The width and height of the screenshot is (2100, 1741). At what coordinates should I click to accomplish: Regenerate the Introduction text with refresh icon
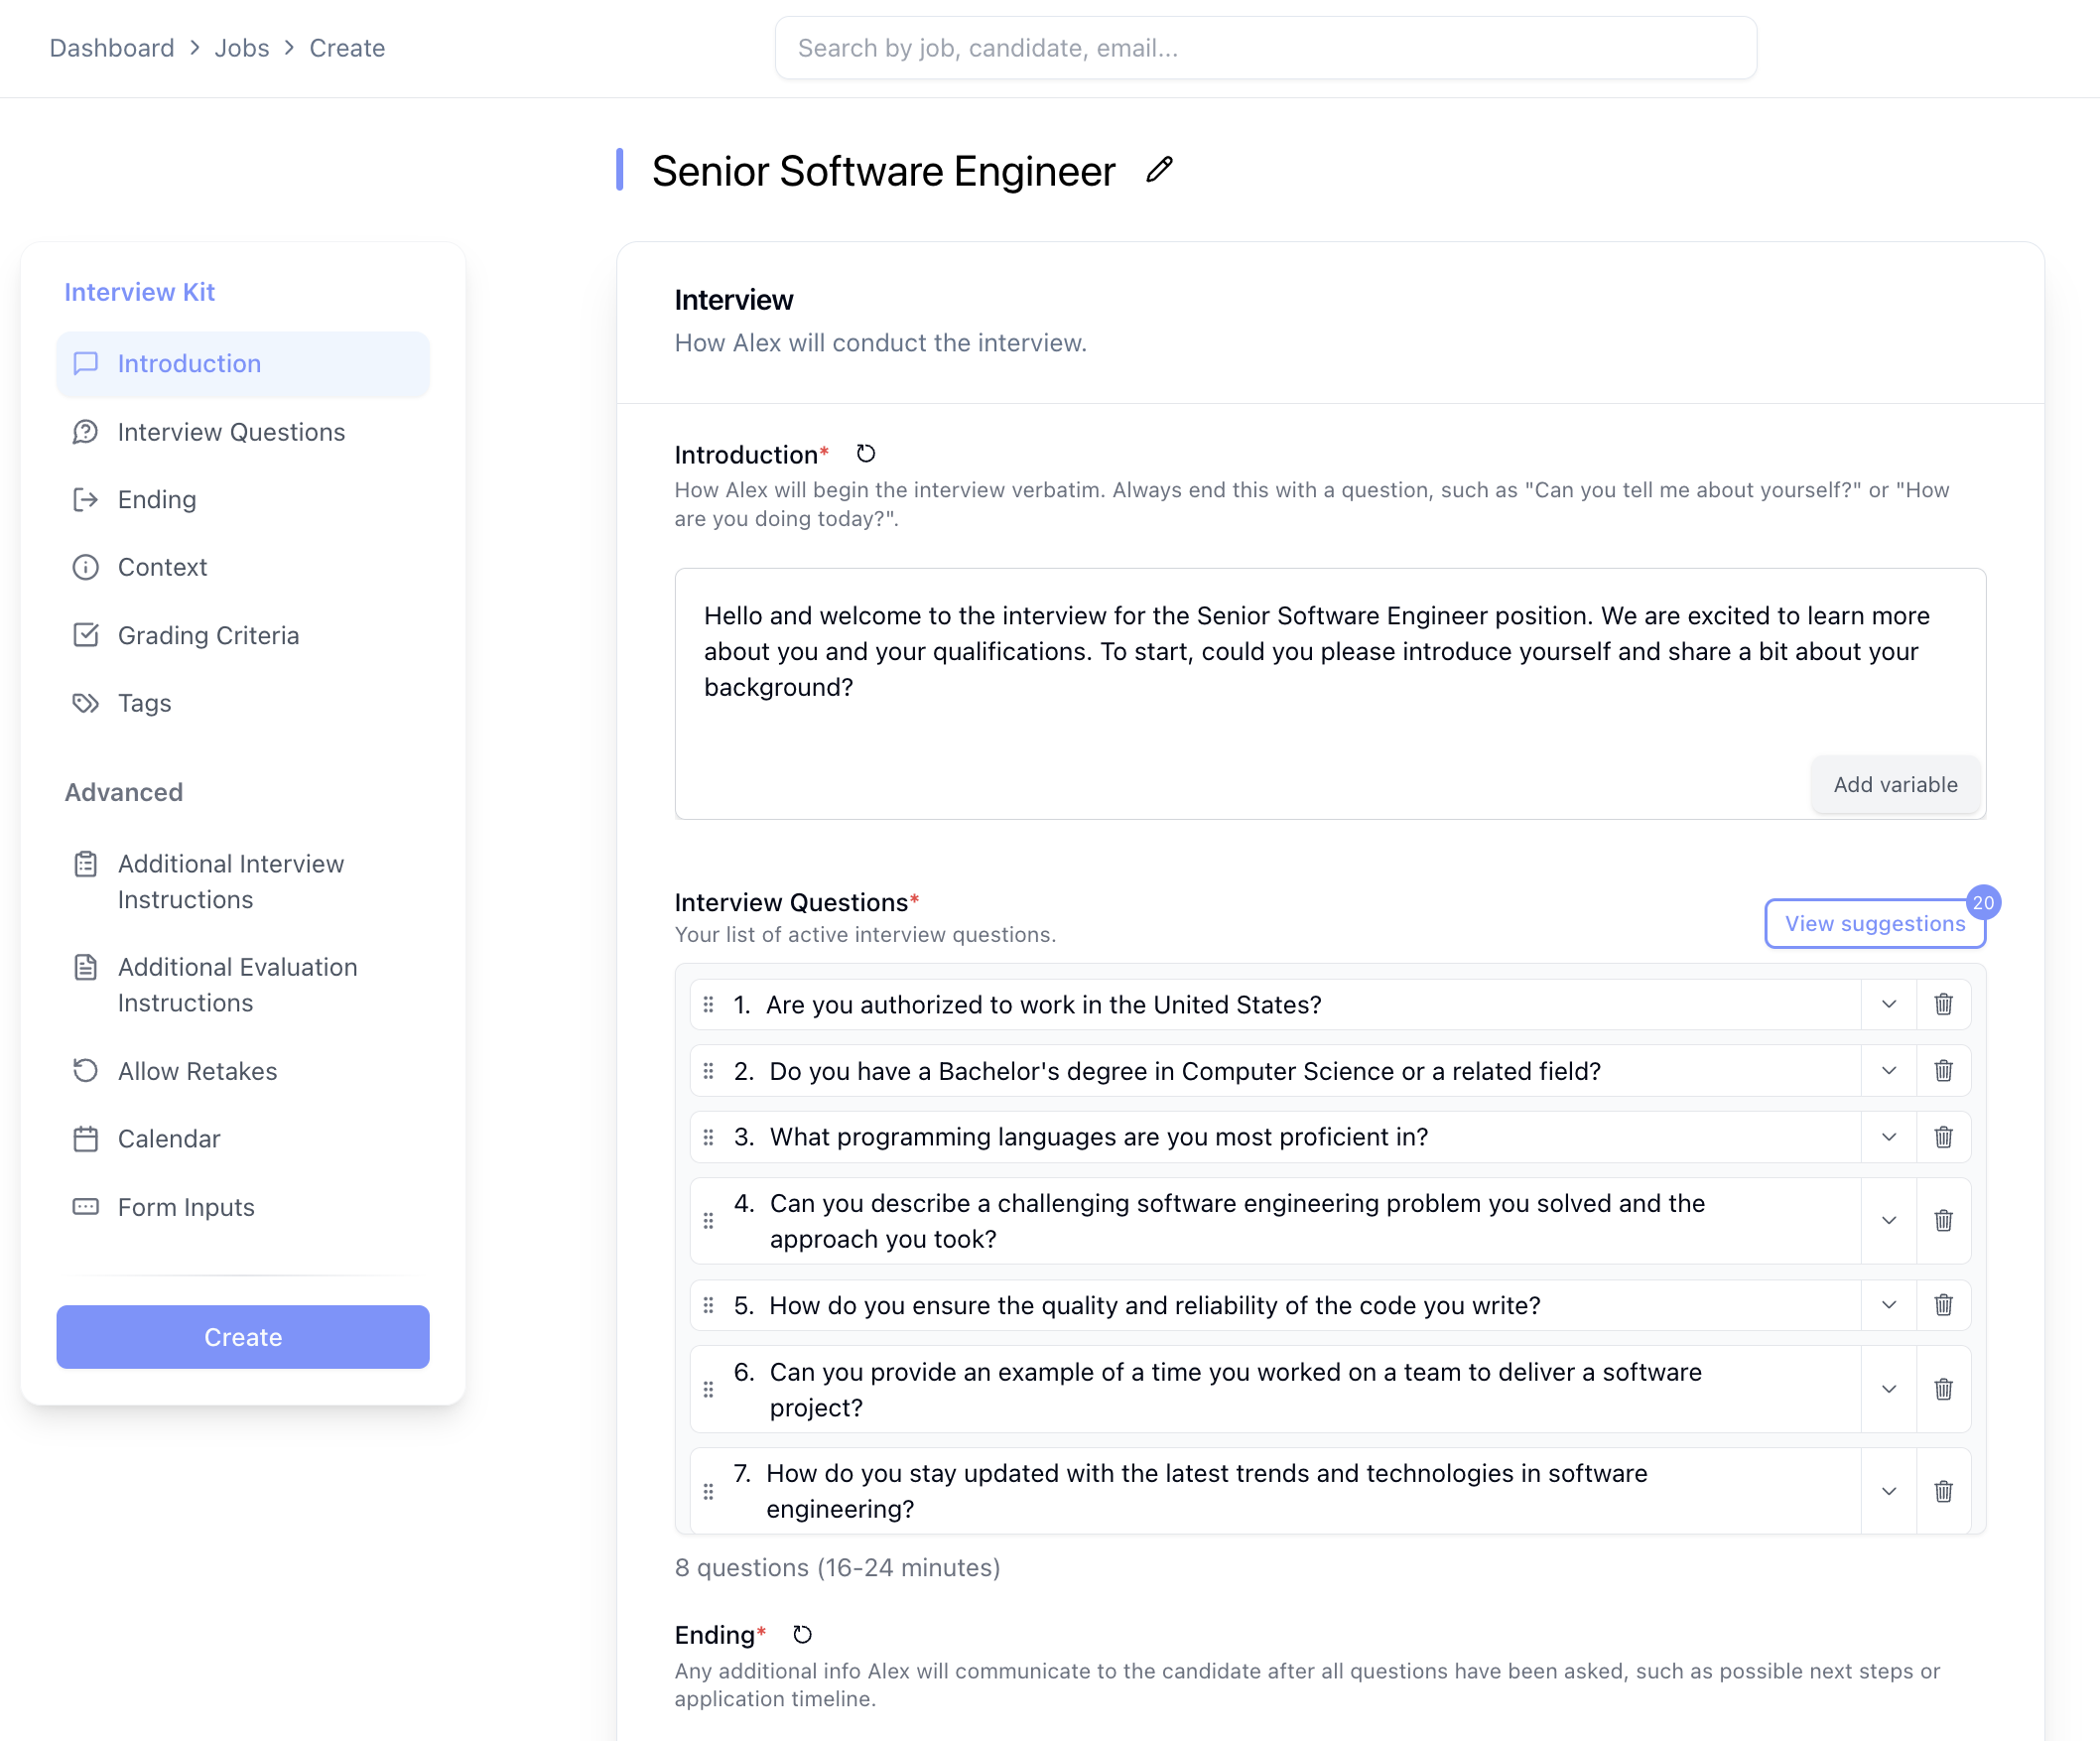coord(866,454)
